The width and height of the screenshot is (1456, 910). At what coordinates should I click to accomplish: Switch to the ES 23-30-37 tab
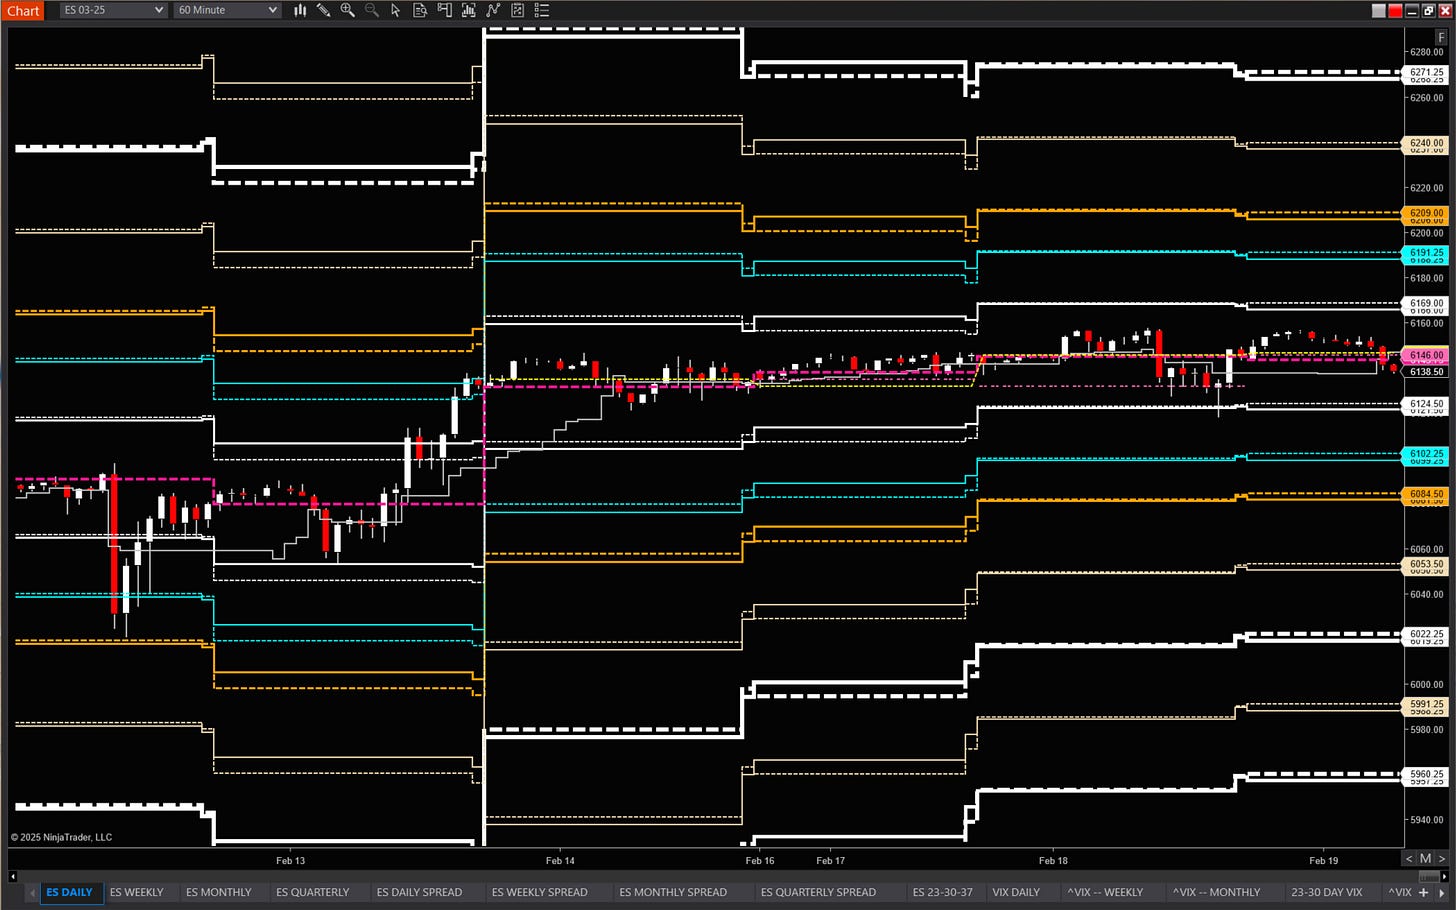pos(942,892)
